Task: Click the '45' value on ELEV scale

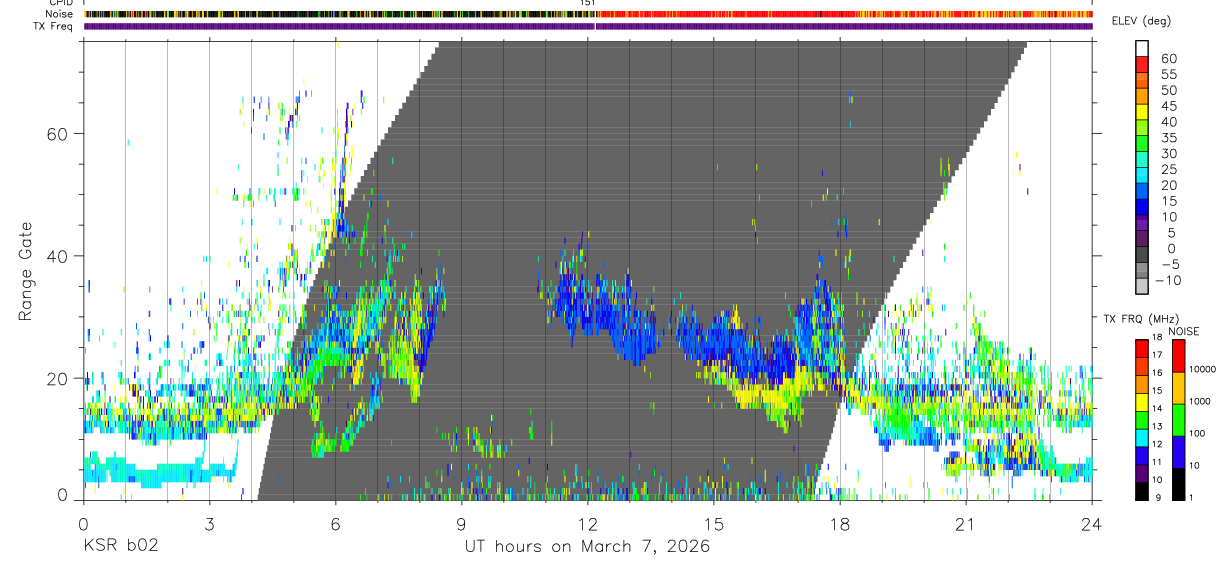Action: (1168, 106)
